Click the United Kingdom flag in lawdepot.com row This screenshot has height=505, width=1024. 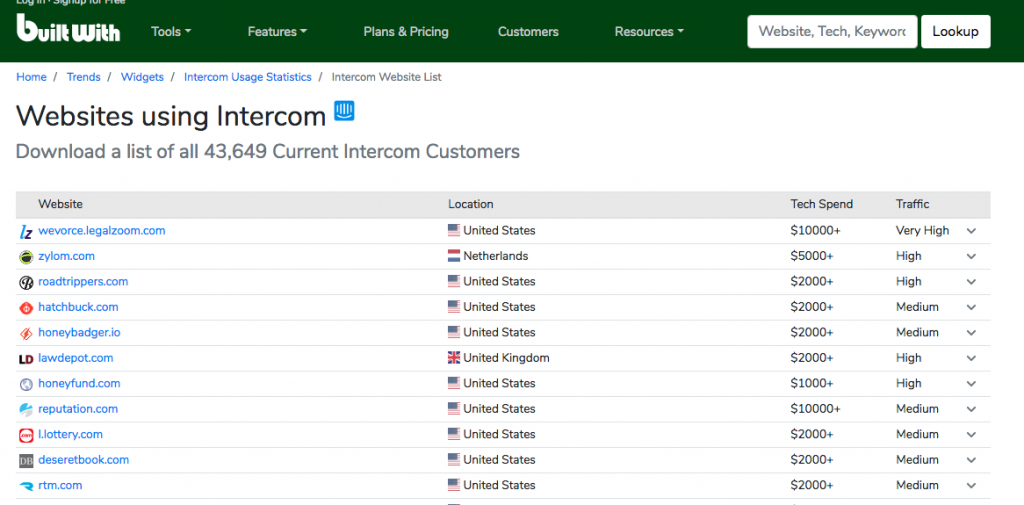point(454,358)
